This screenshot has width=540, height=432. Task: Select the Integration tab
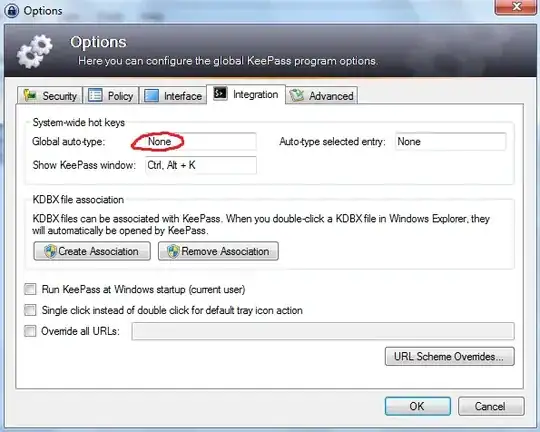coord(246,94)
